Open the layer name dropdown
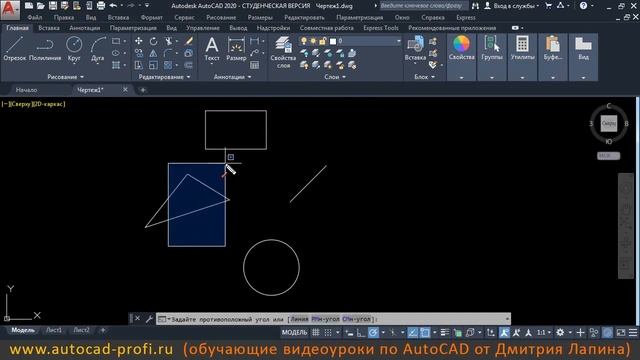Image resolution: width=640 pixels, height=360 pixels. coord(399,41)
